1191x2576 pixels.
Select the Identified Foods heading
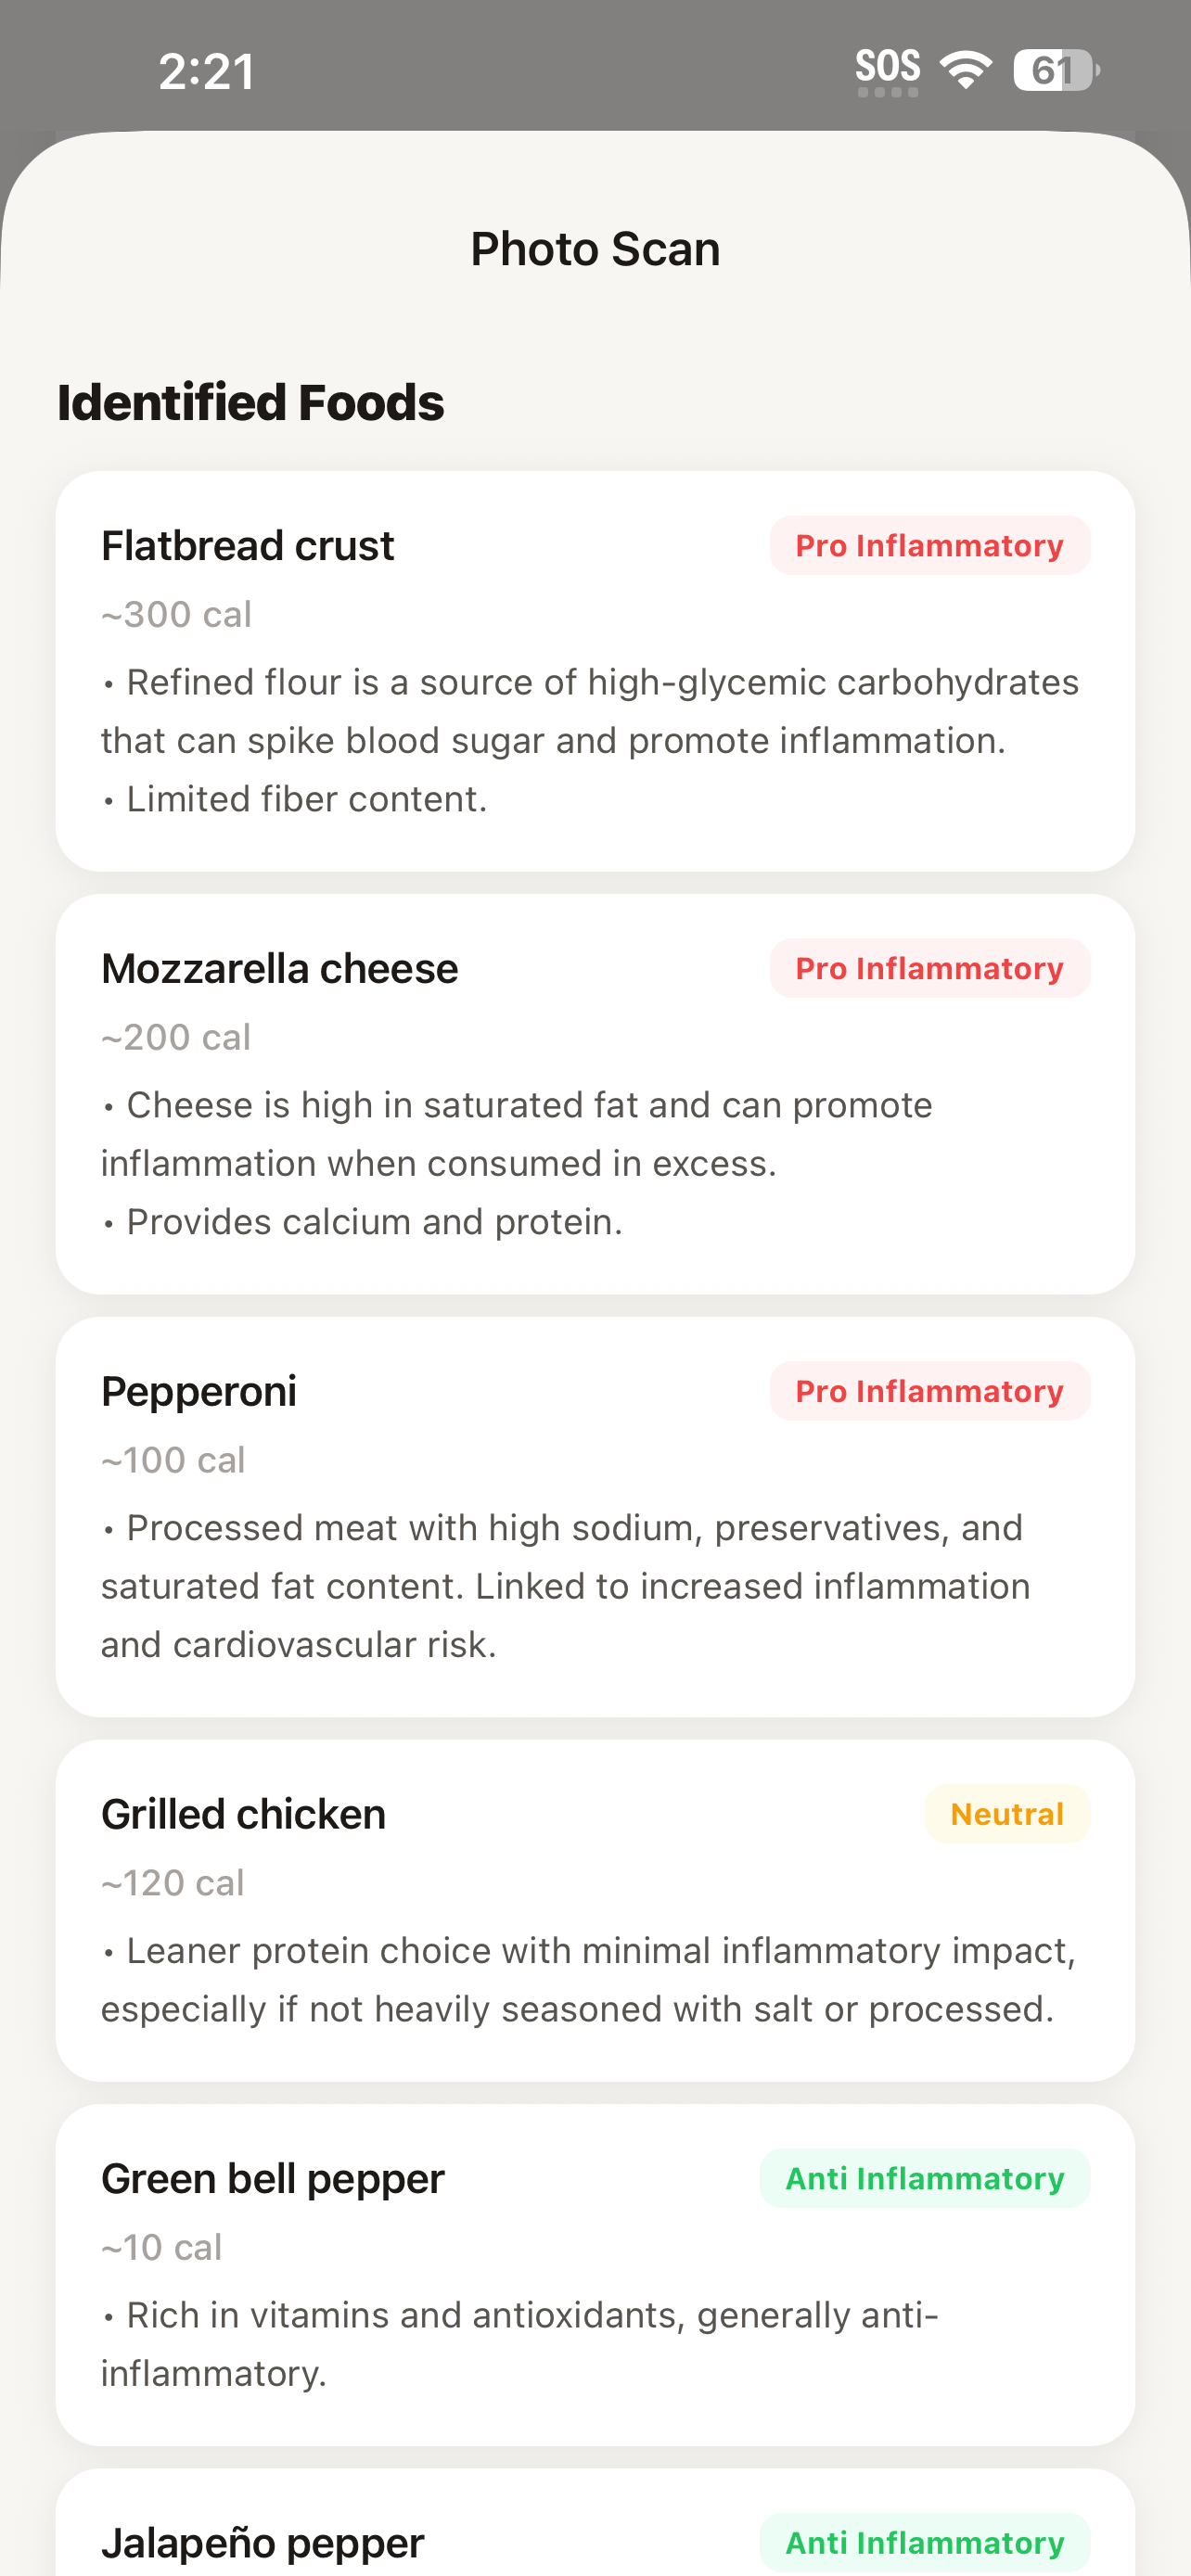tap(251, 403)
